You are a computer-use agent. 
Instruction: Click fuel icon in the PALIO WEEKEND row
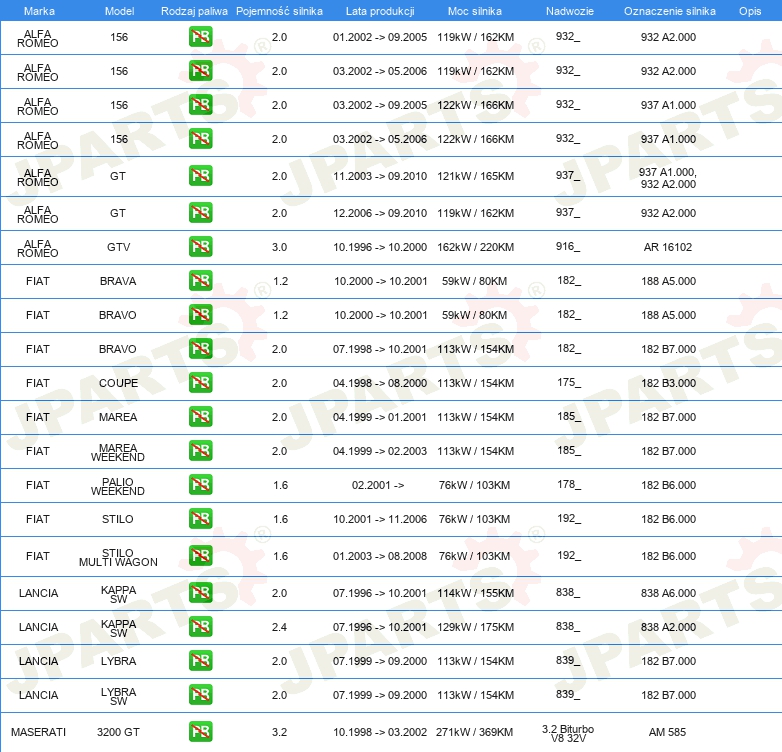[200, 485]
